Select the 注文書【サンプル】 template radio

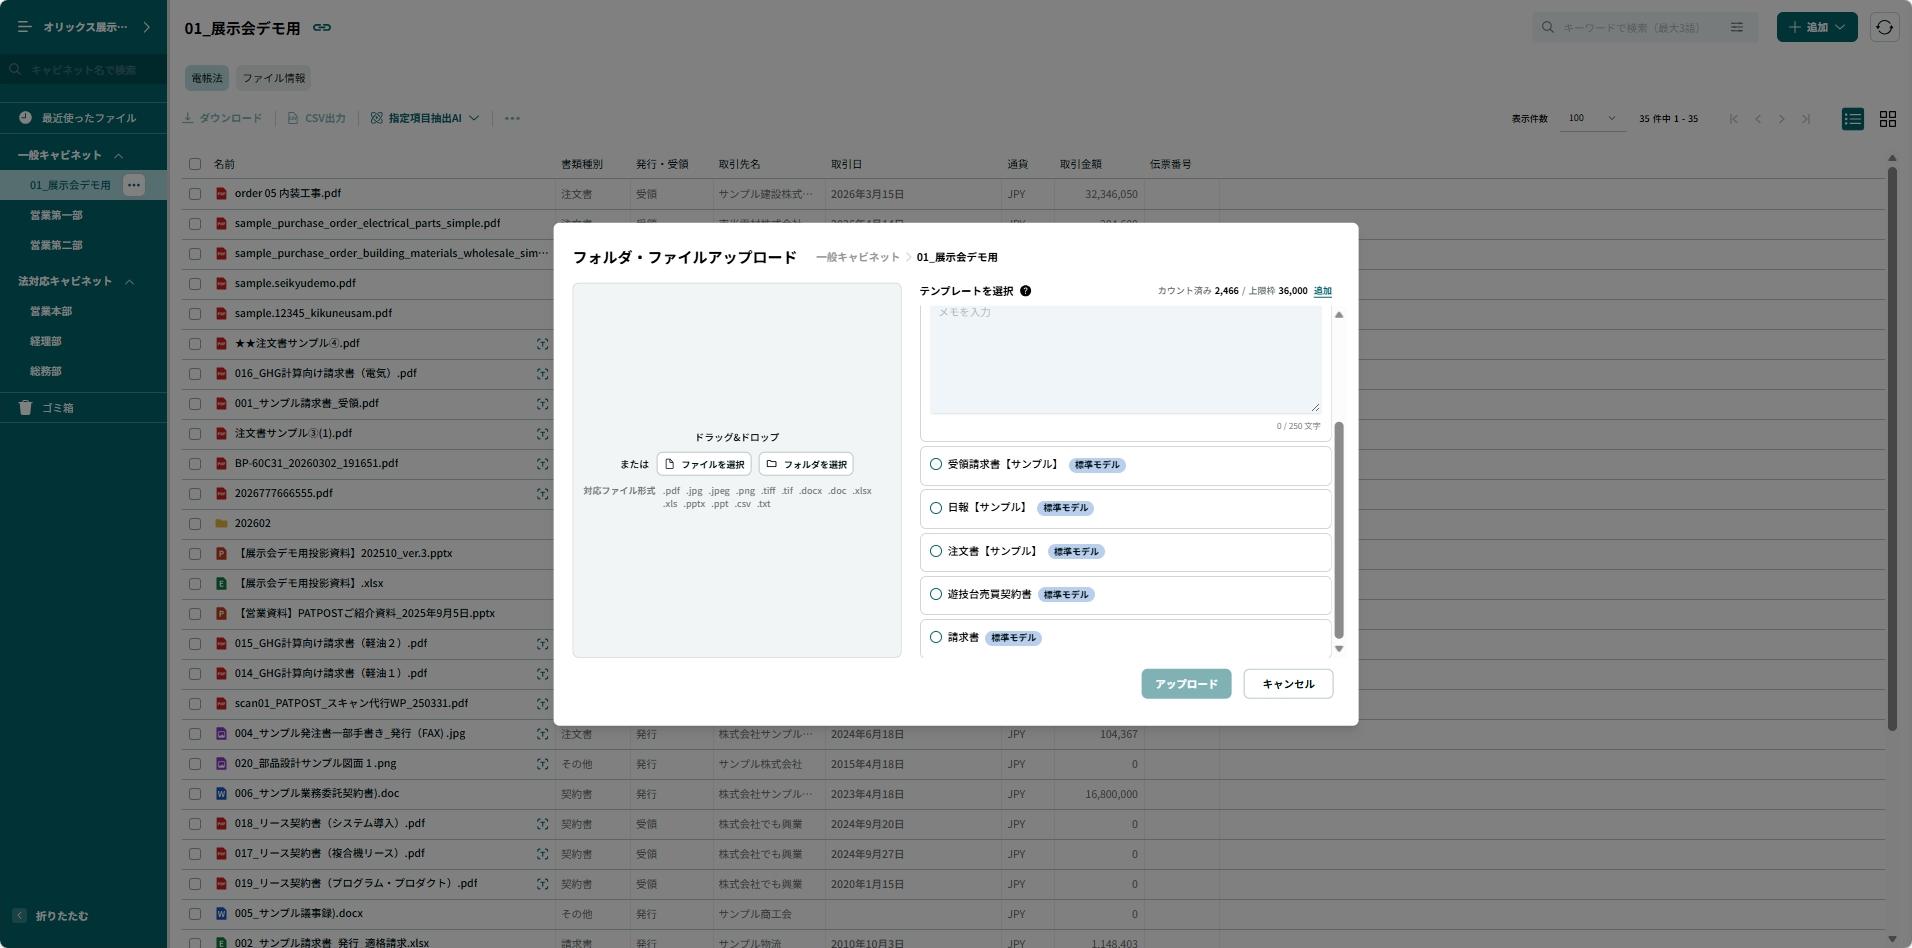pyautogui.click(x=936, y=551)
